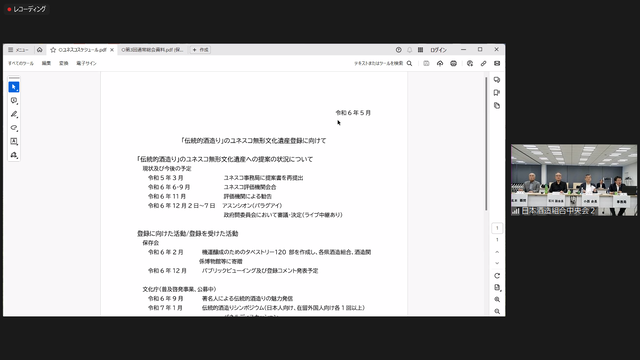
Task: Open the 編集 menu
Action: pos(47,63)
